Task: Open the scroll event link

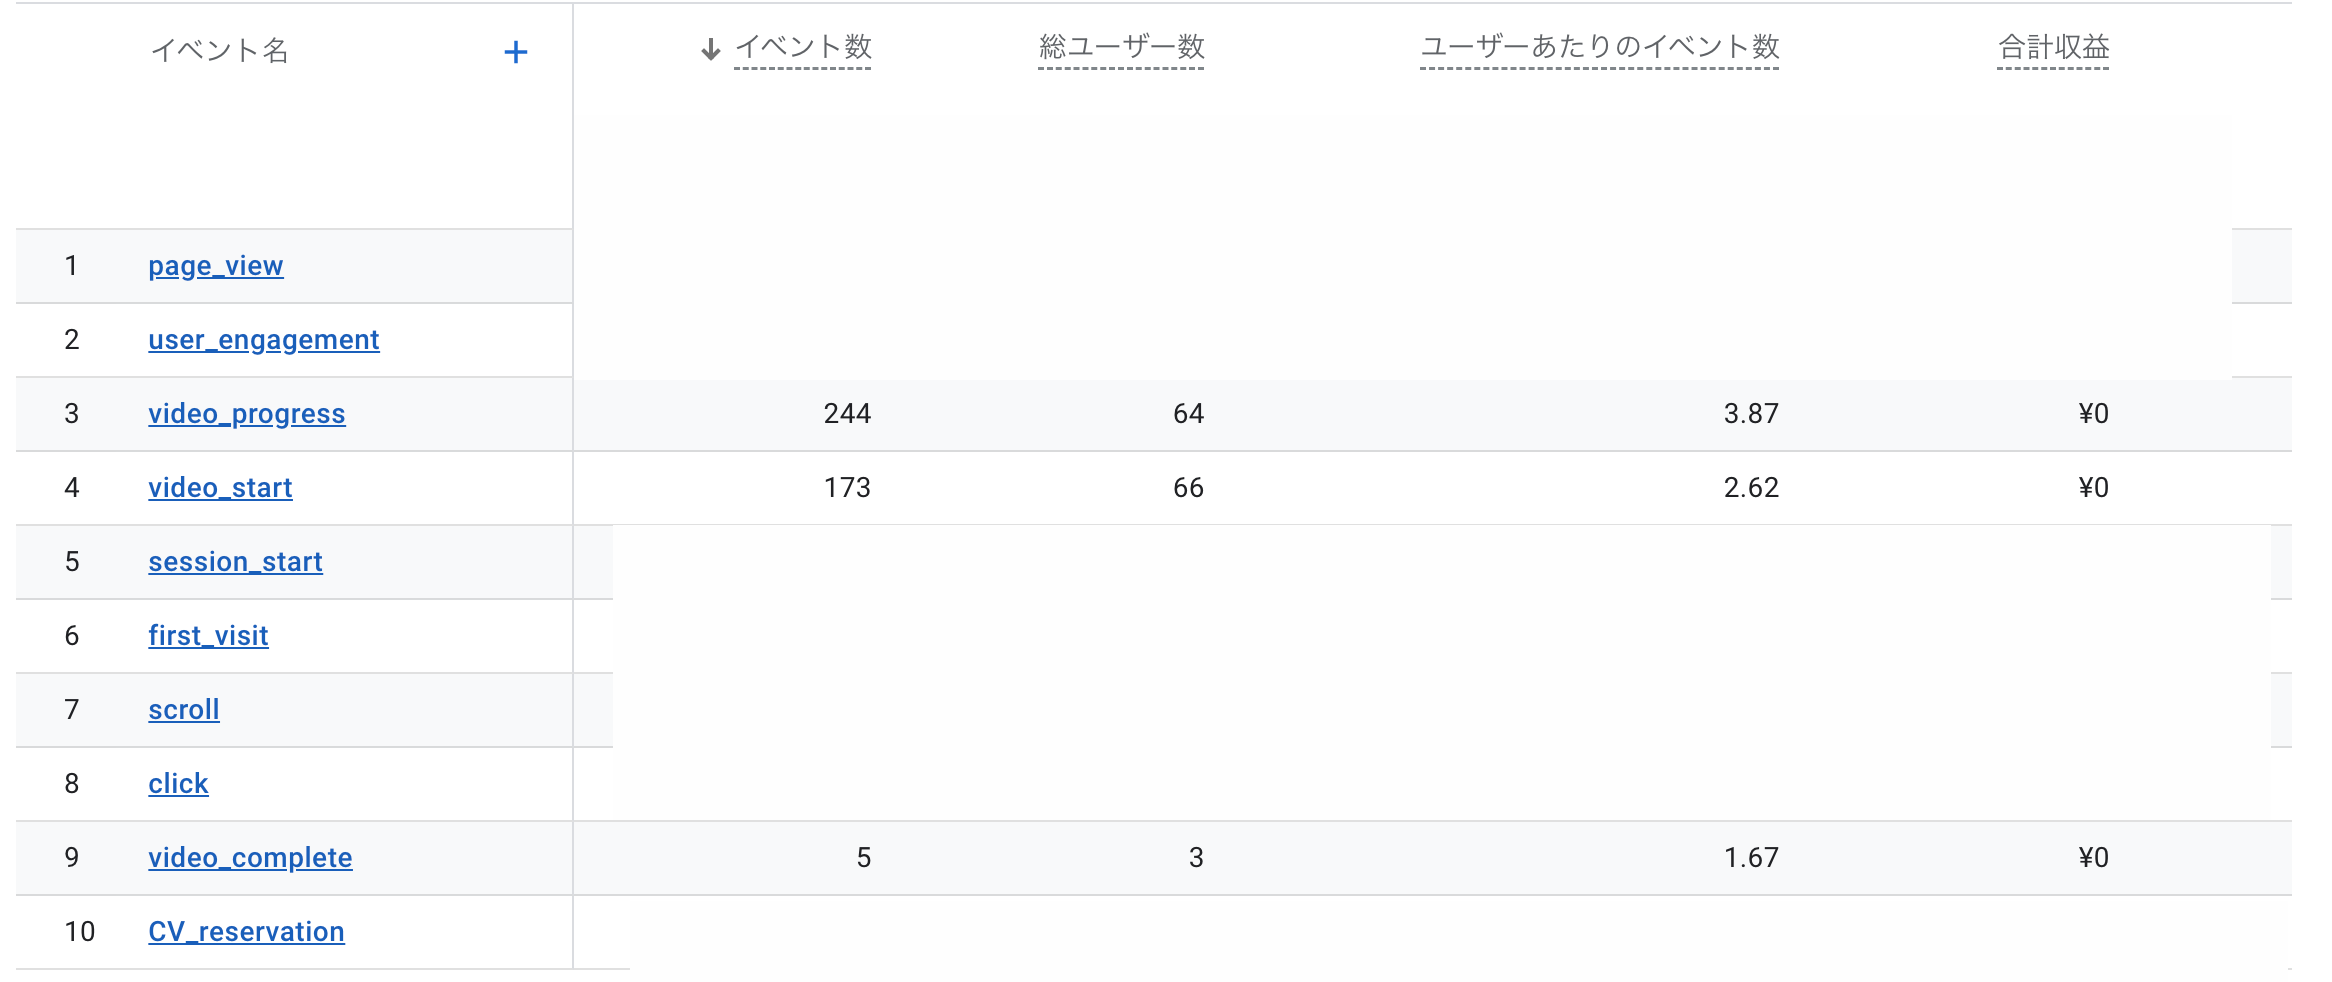Action: [184, 710]
